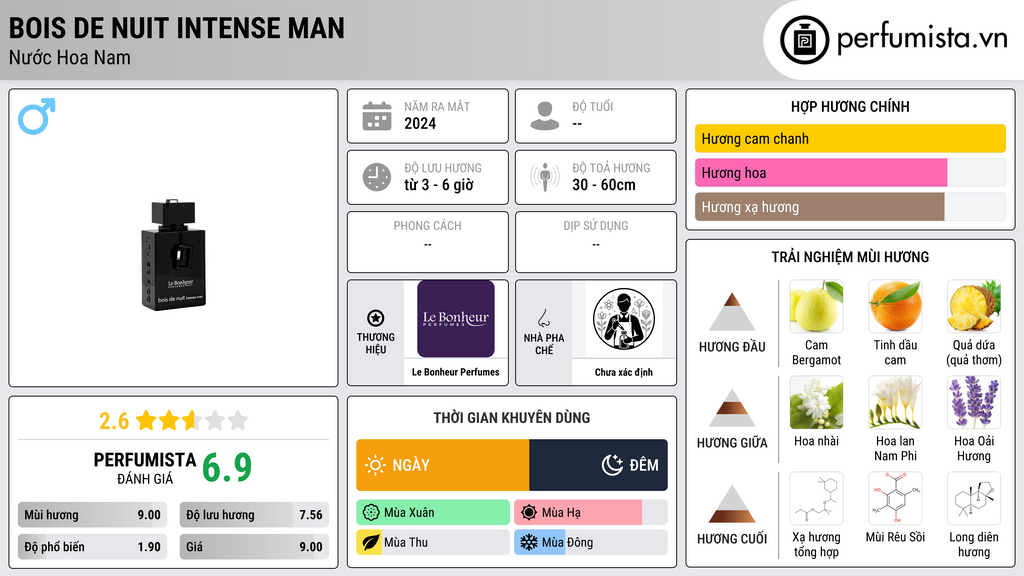Image resolution: width=1024 pixels, height=576 pixels.
Task: Click the perfumer illustration Chưa xác định
Action: 624,319
